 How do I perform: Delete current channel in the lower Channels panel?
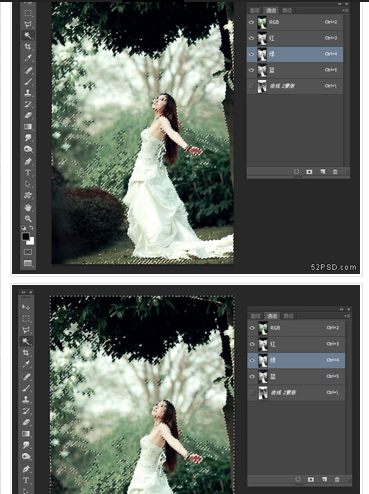click(x=337, y=479)
